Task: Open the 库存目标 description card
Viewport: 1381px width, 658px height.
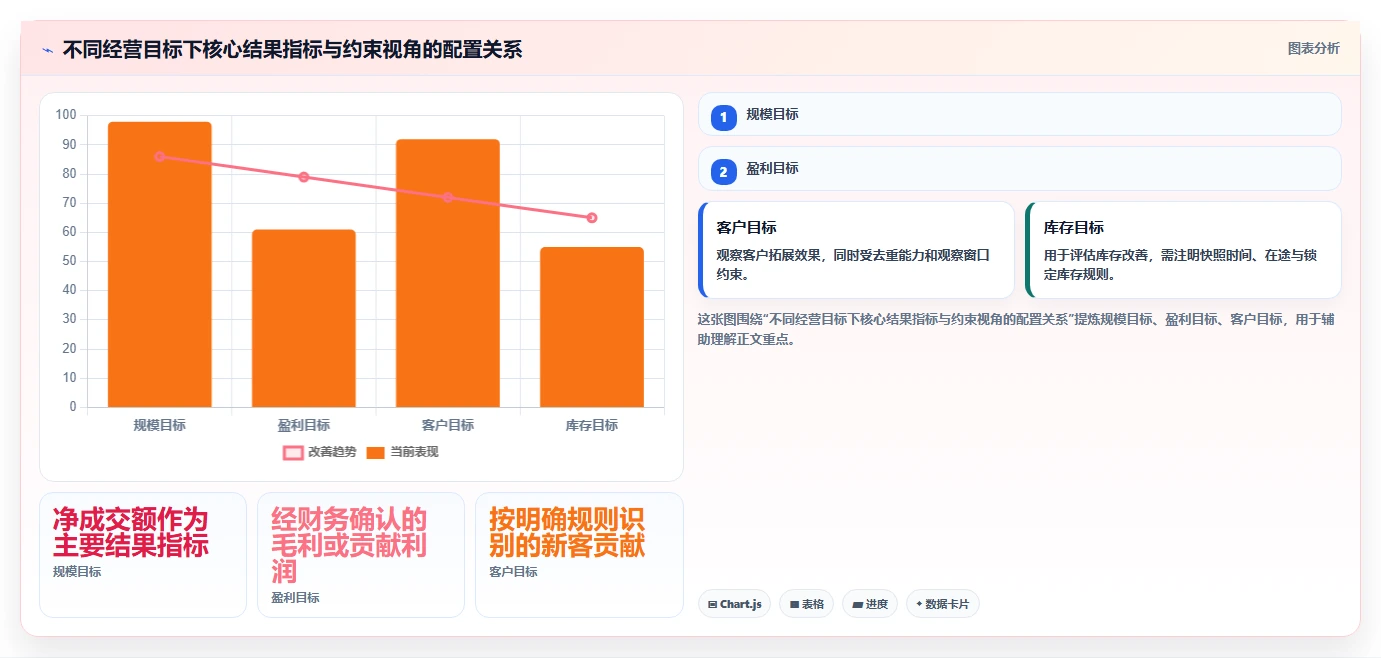Action: (1183, 250)
